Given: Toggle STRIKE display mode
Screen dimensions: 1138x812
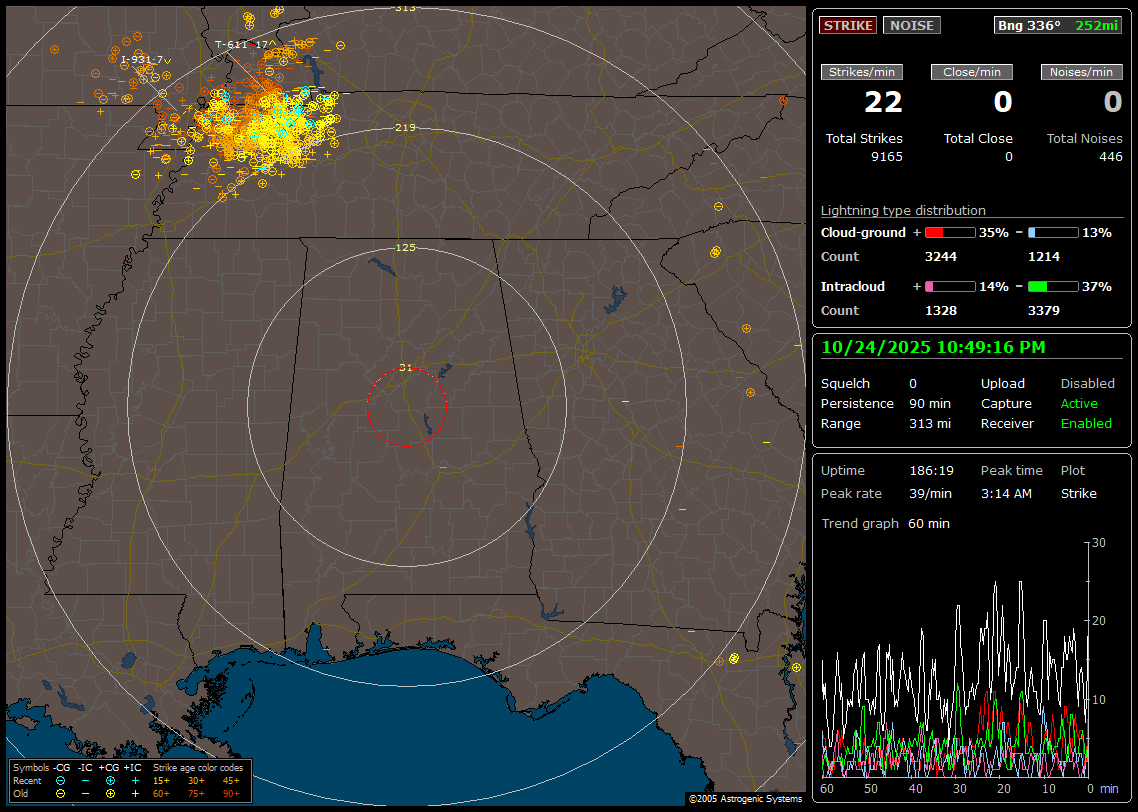Looking at the screenshot, I should pyautogui.click(x=848, y=26).
